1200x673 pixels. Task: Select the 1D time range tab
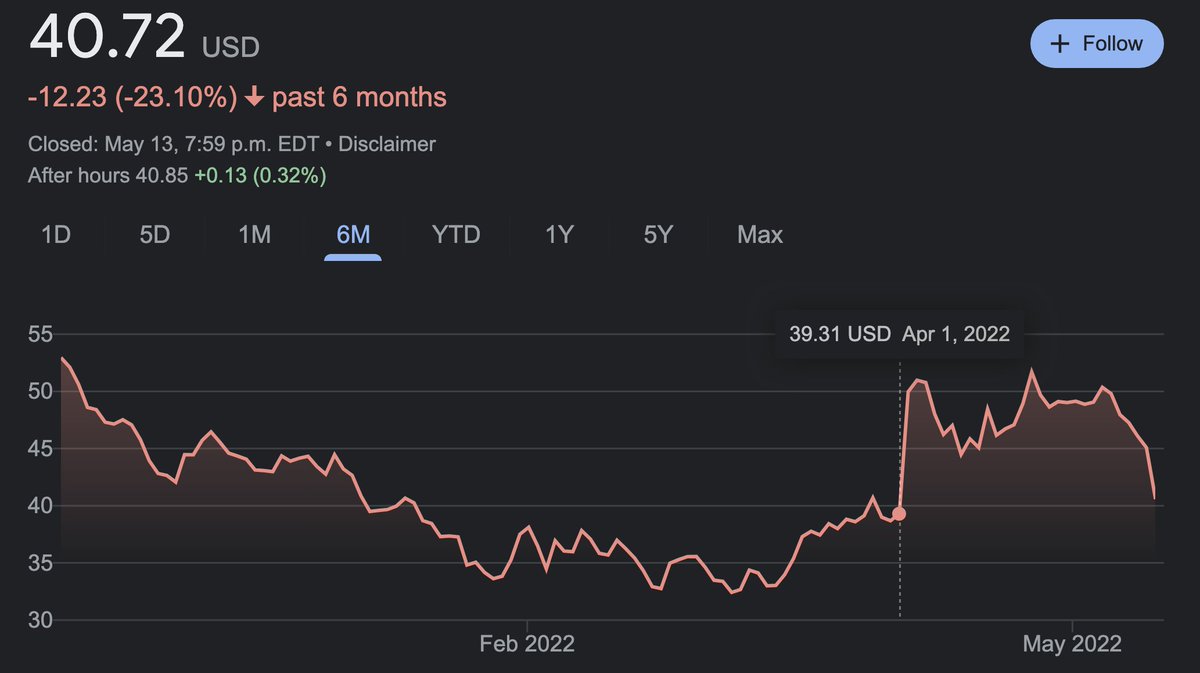(x=56, y=235)
